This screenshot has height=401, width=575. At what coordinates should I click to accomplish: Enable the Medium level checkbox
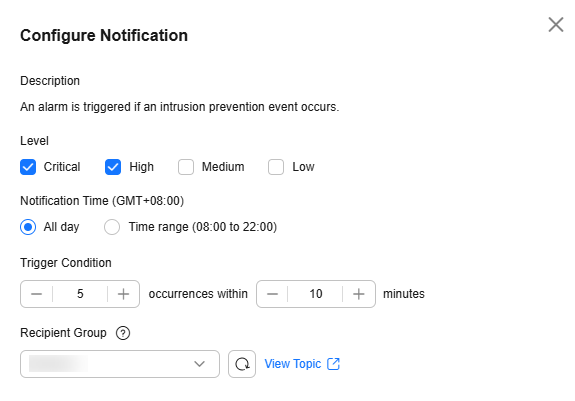click(x=186, y=167)
